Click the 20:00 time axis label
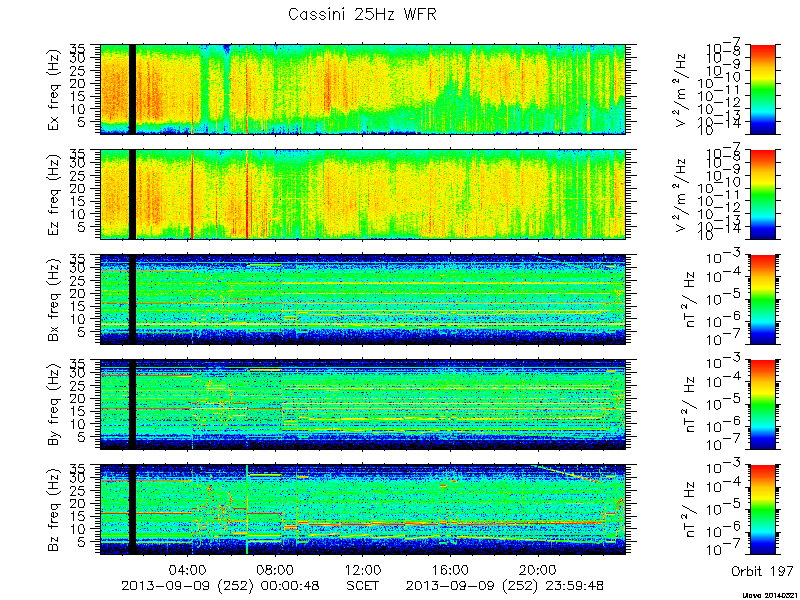This screenshot has width=800, height=600. (x=538, y=569)
